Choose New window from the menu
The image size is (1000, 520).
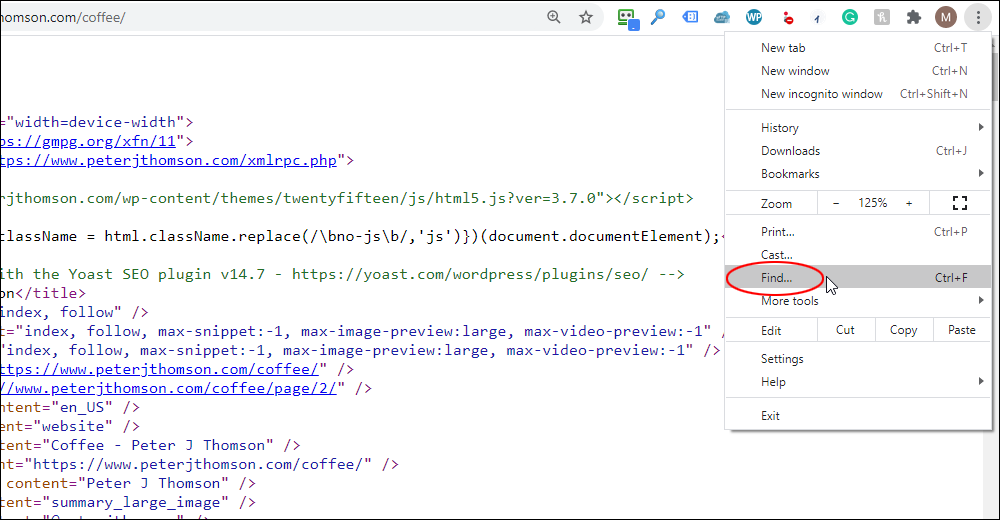tap(858, 71)
